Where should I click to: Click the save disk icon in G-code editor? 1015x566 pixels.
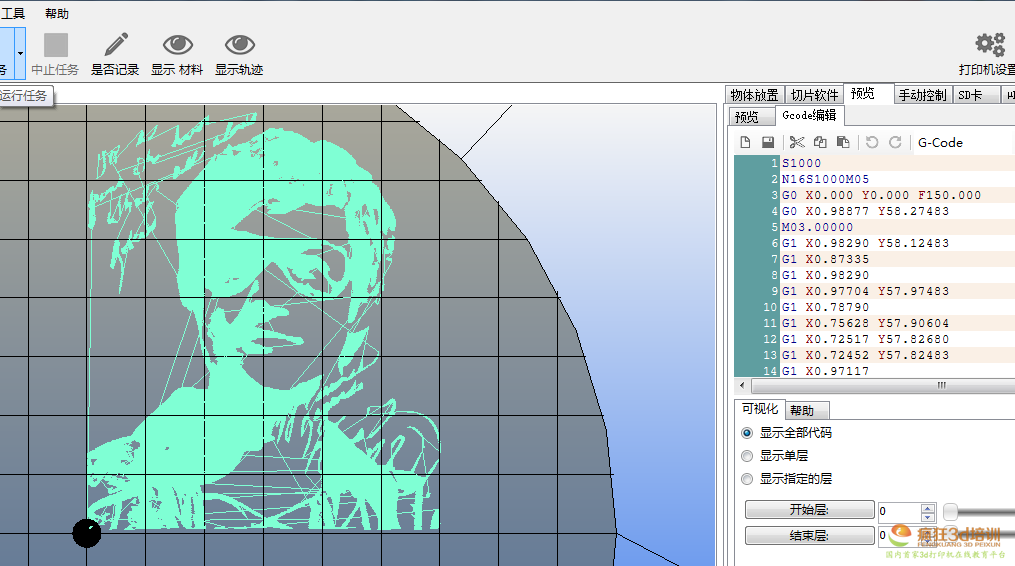pyautogui.click(x=768, y=143)
